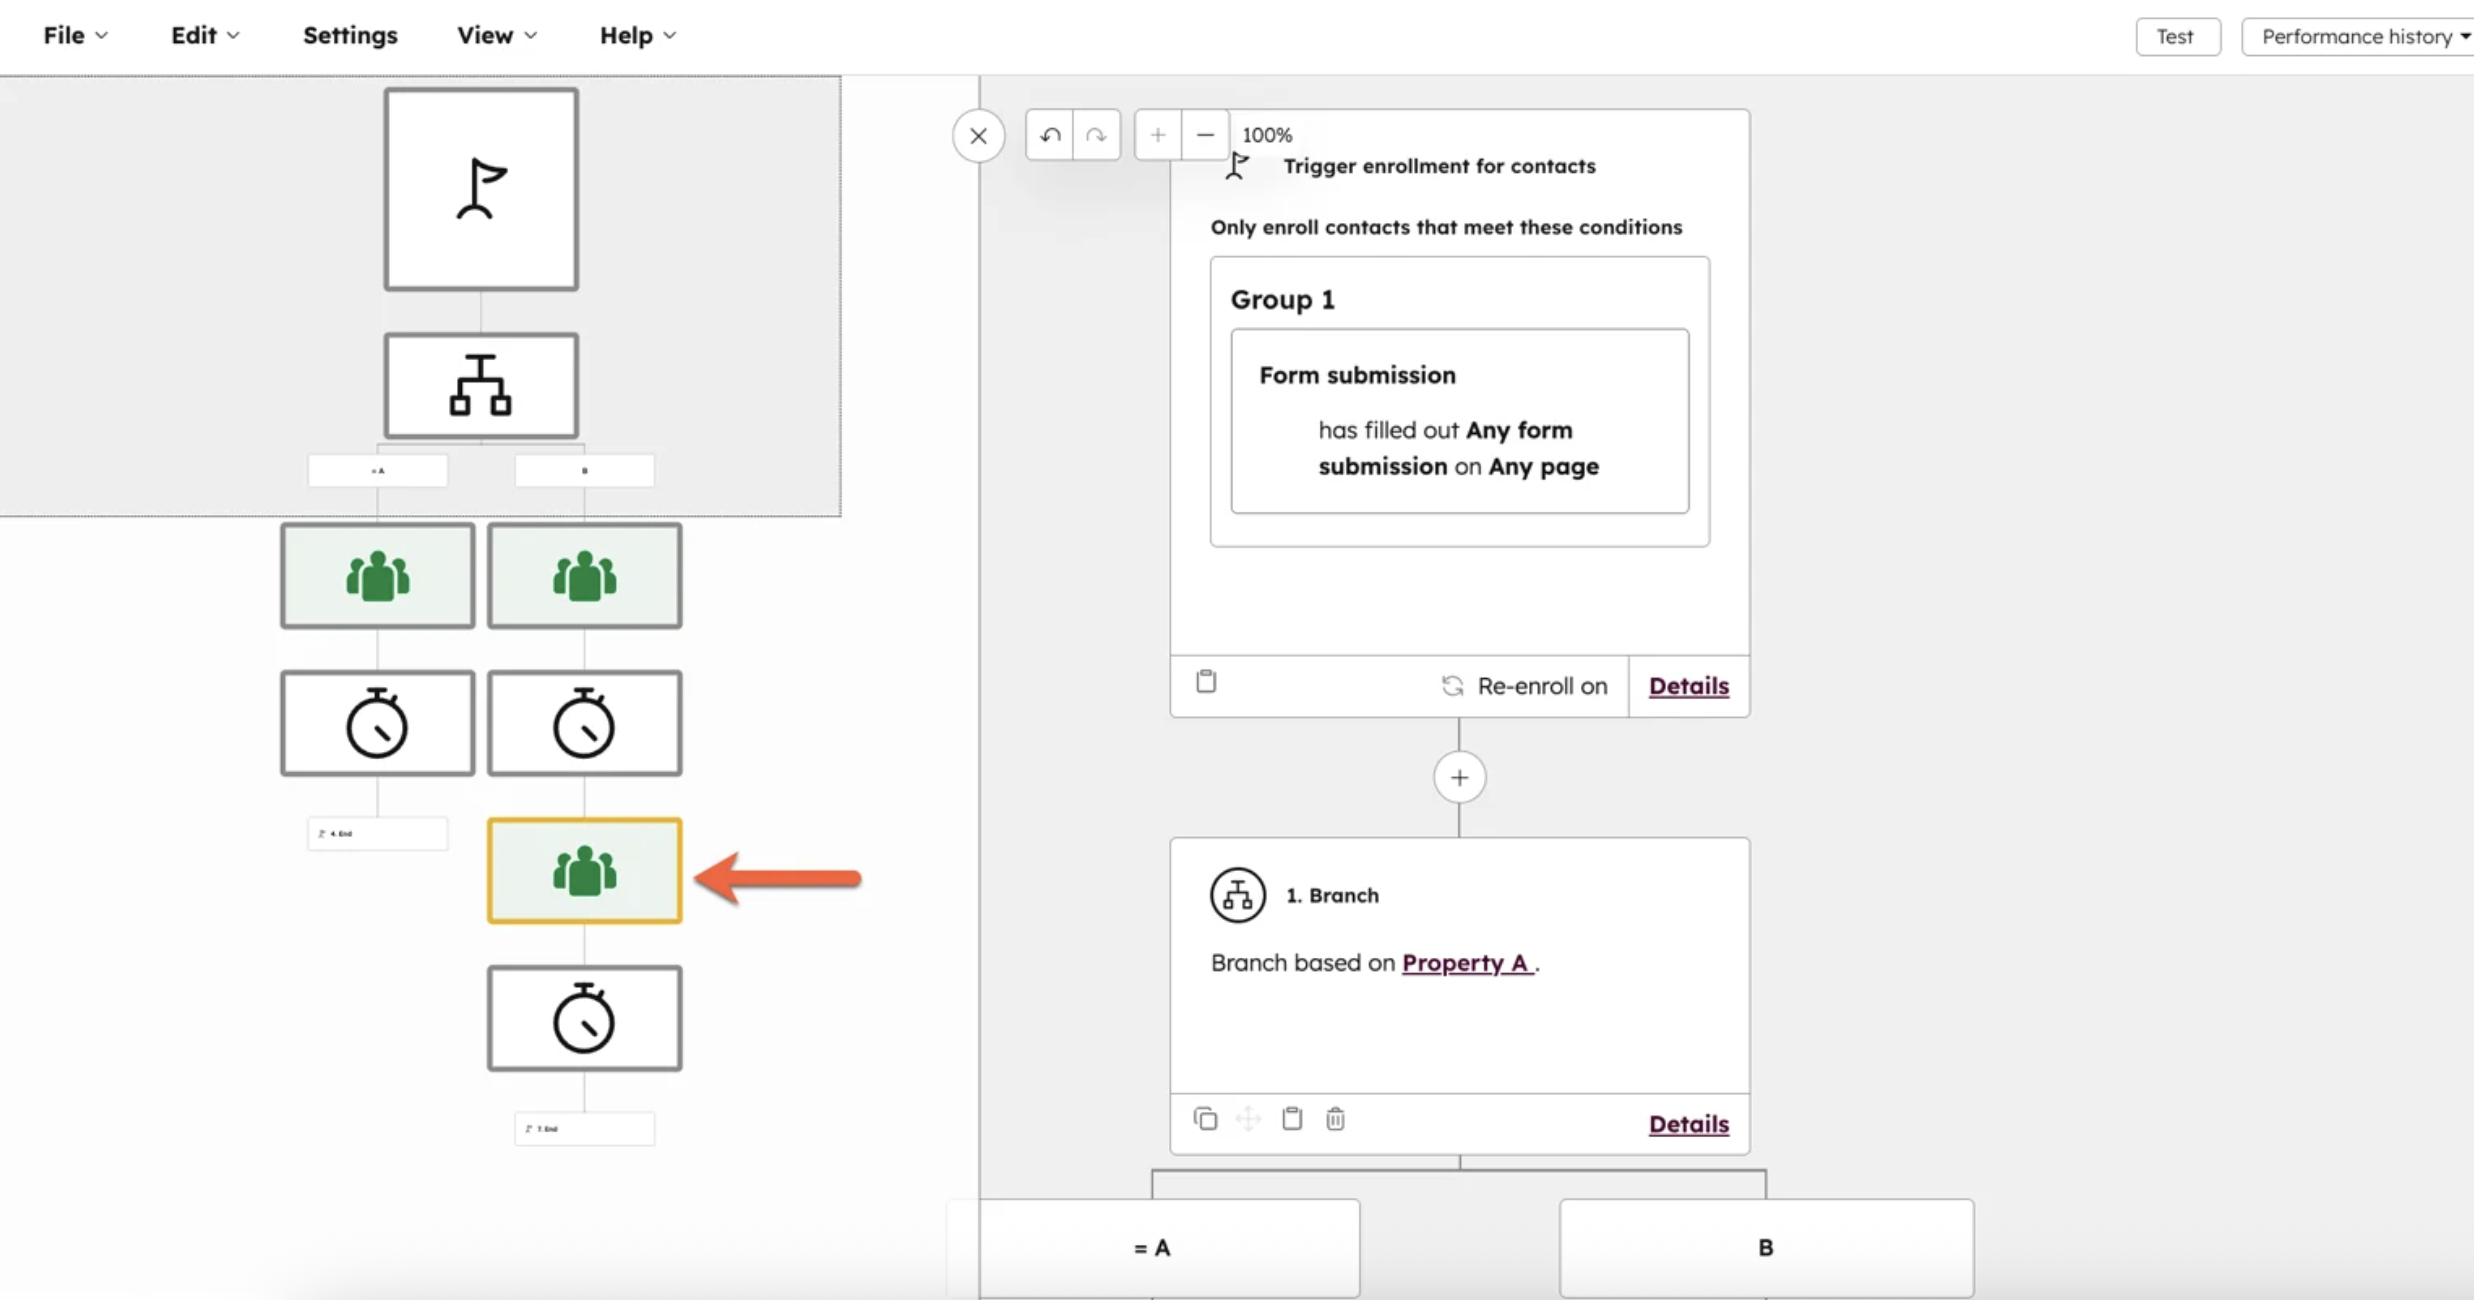Zoom out with the minus icon
This screenshot has width=2474, height=1300.
(1205, 135)
